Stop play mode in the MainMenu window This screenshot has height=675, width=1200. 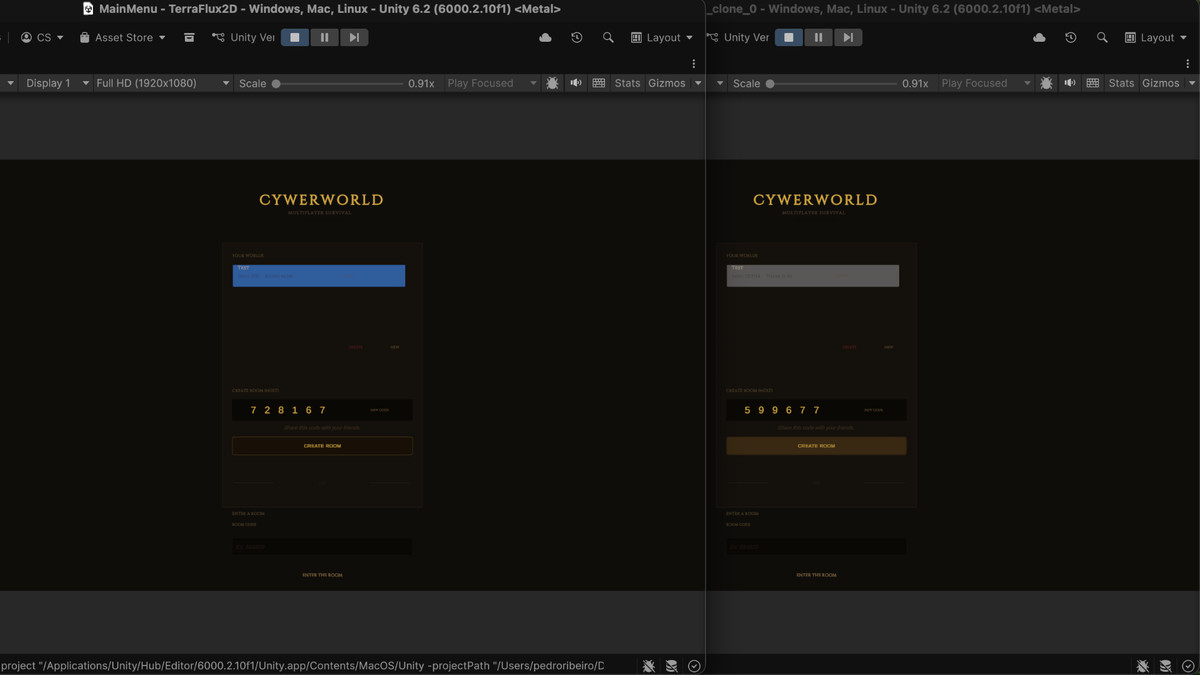(x=294, y=37)
